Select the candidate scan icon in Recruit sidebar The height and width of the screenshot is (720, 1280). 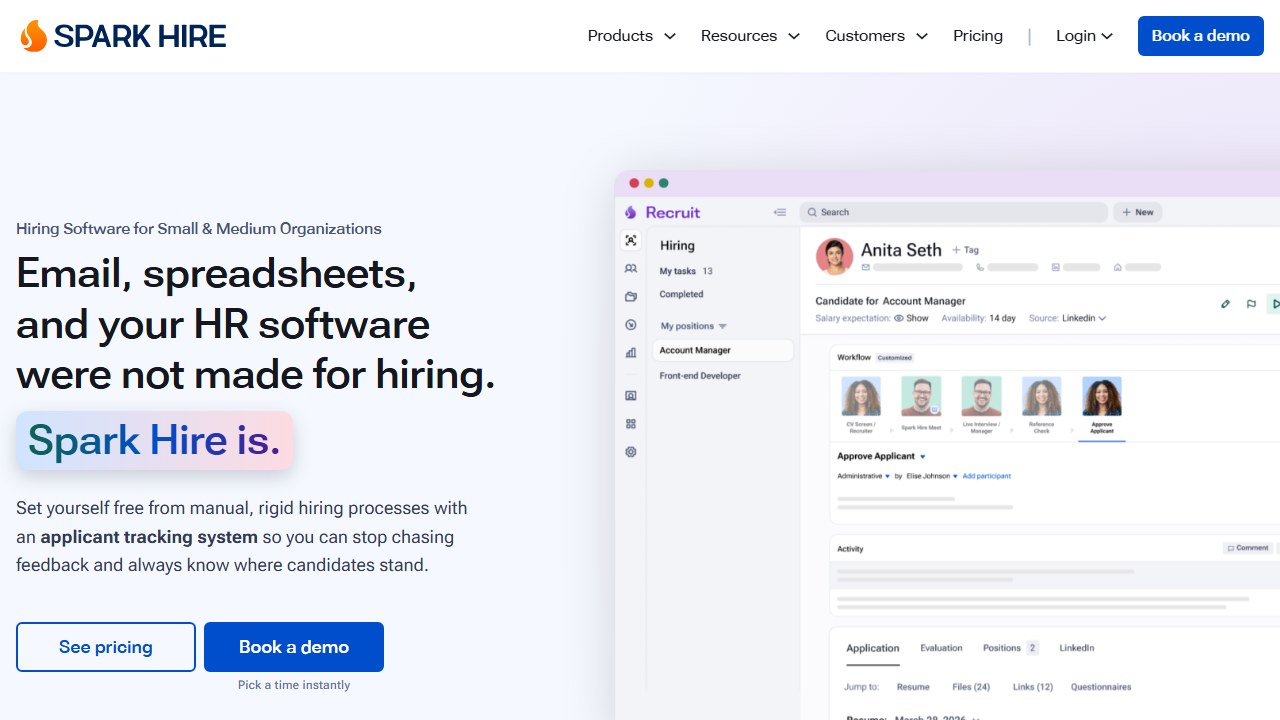tap(630, 240)
